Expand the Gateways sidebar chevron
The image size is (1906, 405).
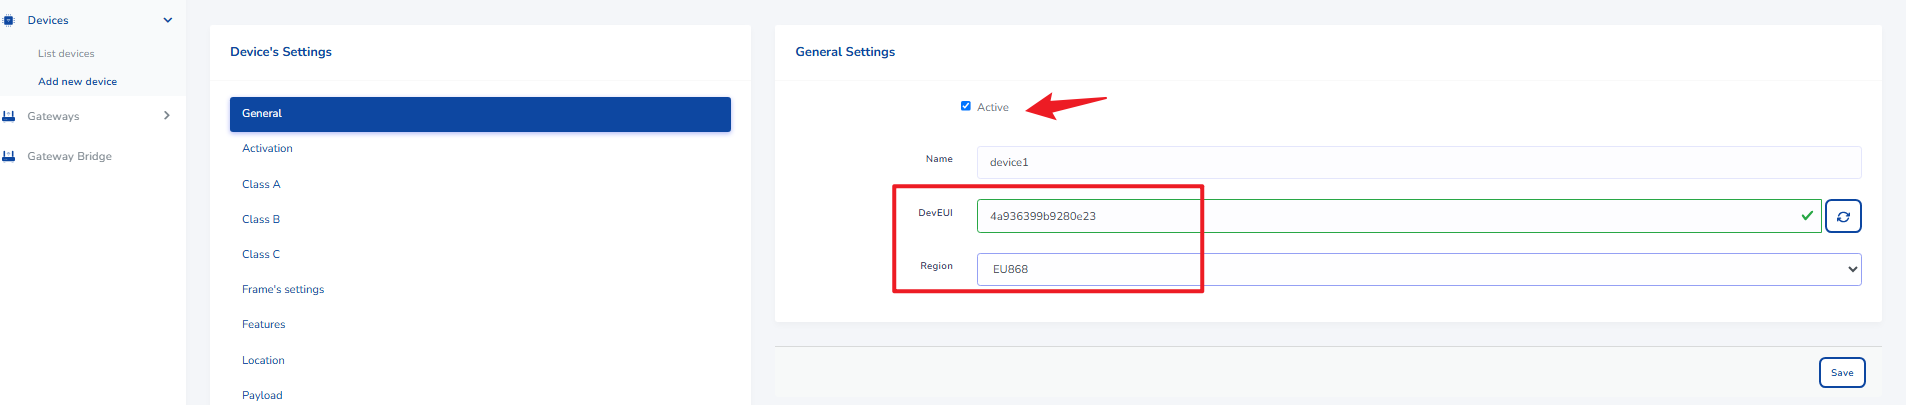[167, 116]
